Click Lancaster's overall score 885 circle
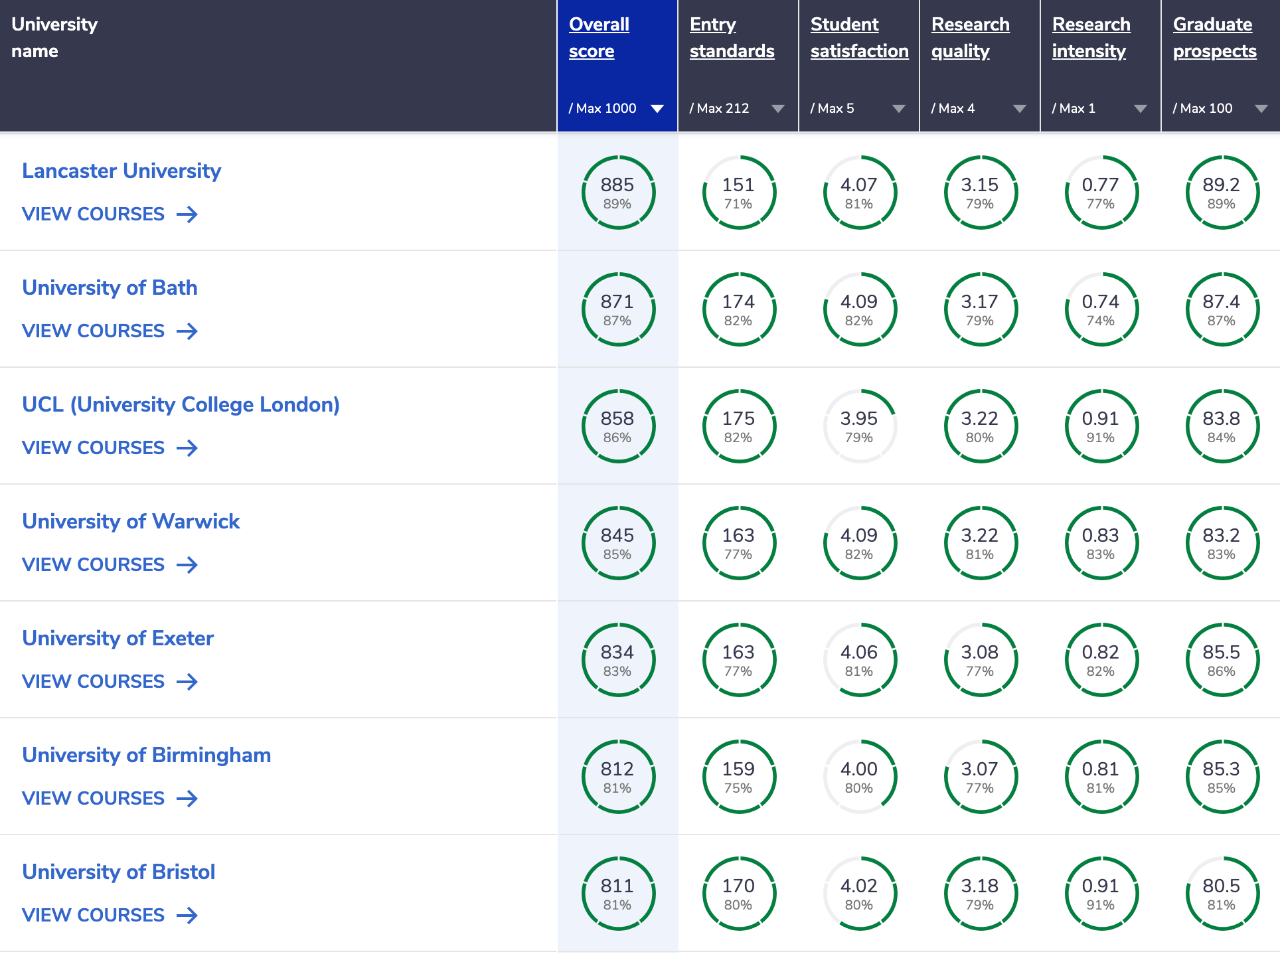This screenshot has height=953, width=1280. pos(617,192)
